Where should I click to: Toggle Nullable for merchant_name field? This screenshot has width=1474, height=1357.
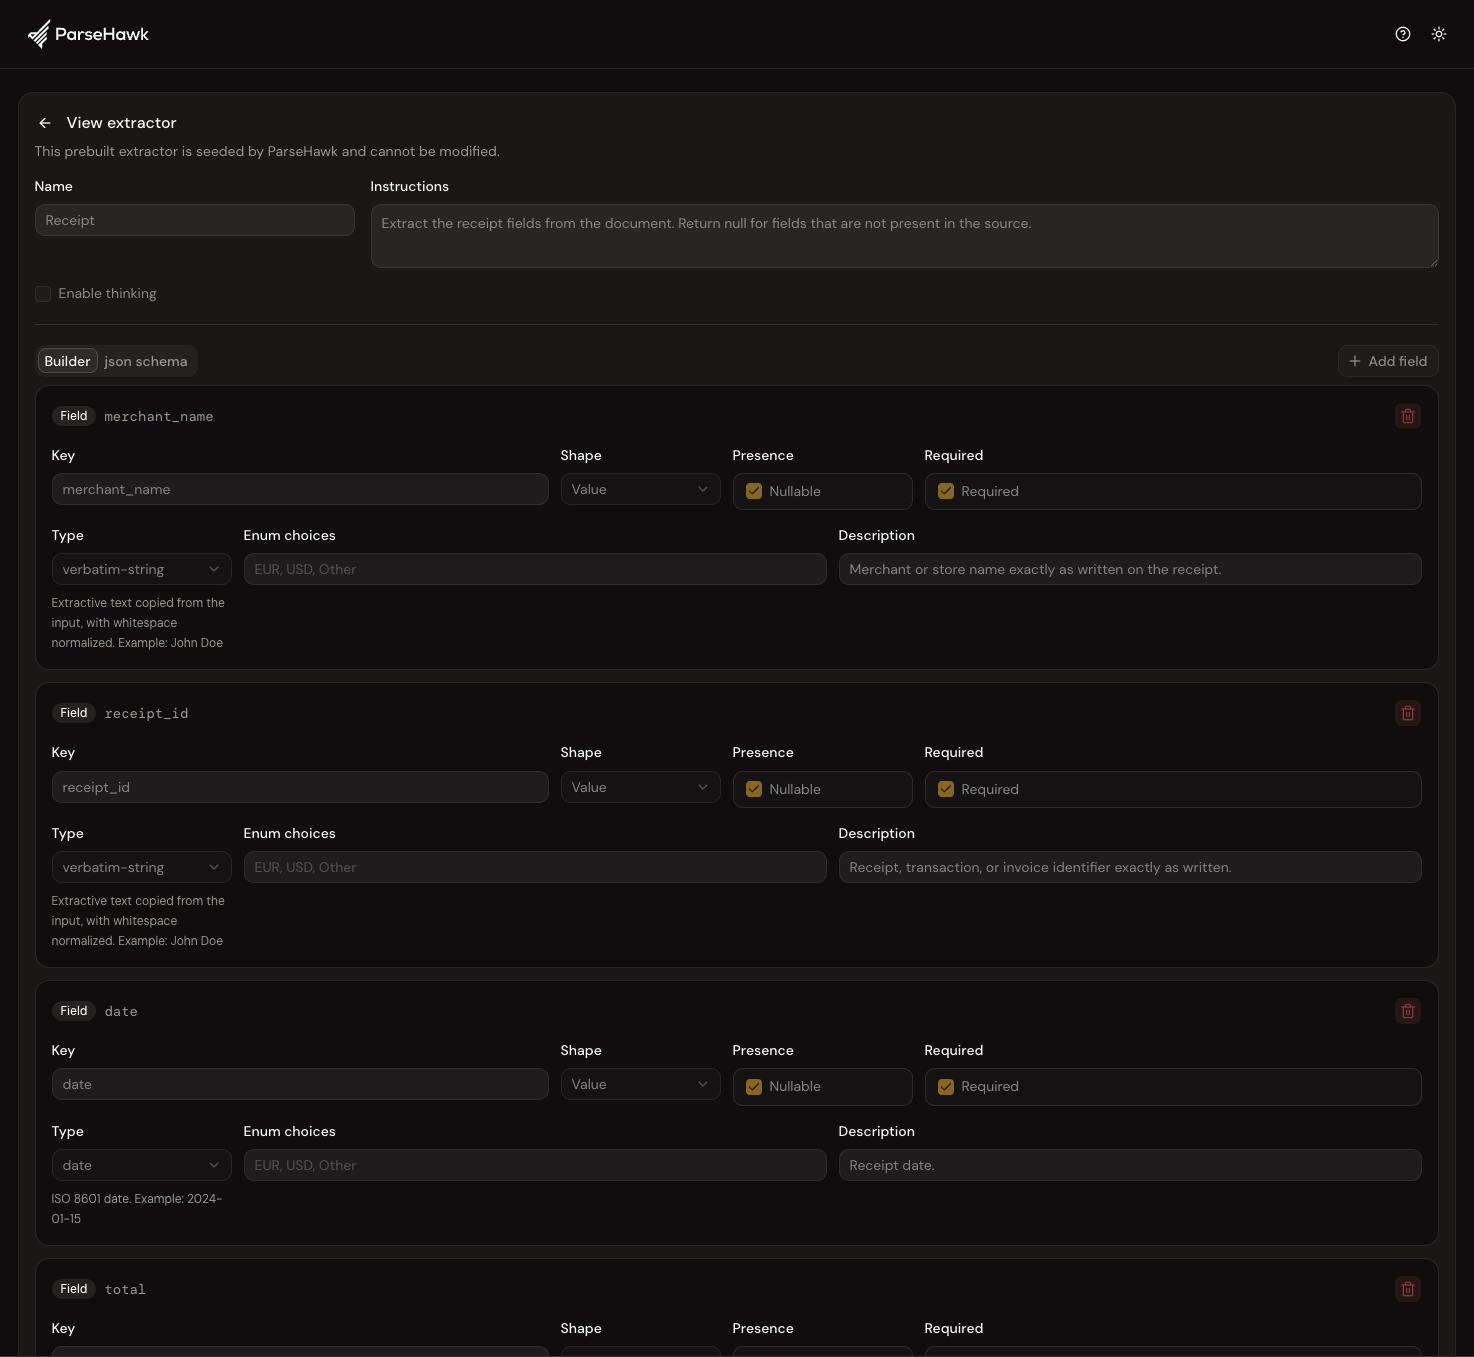coord(754,491)
